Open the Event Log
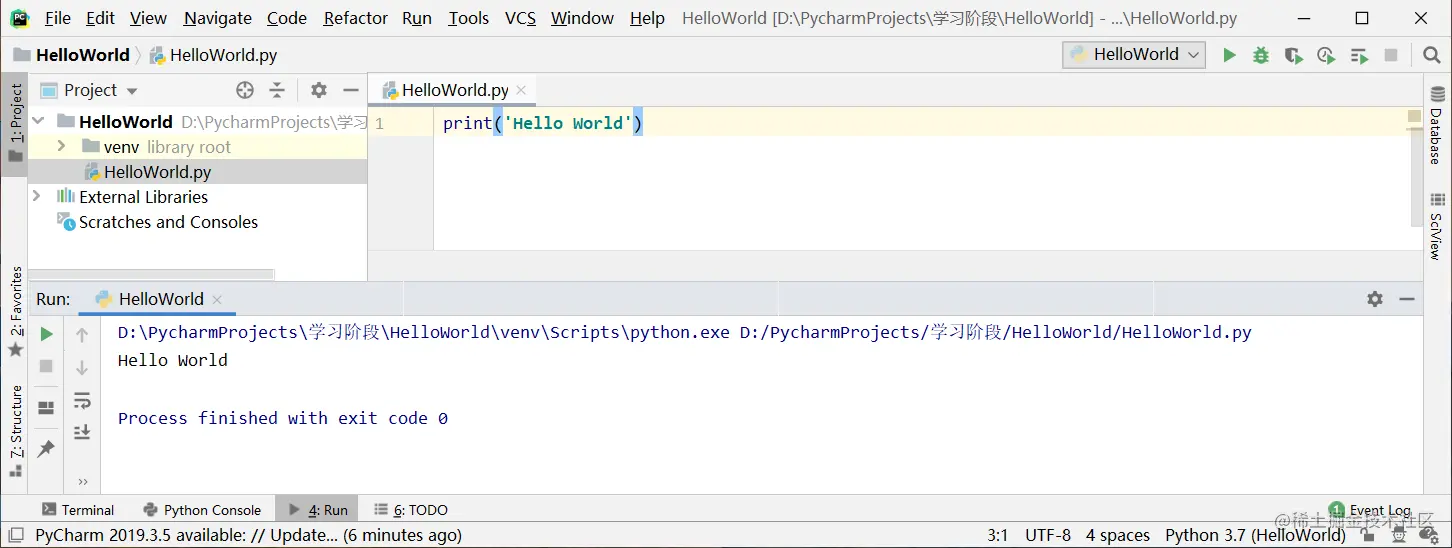This screenshot has width=1452, height=548. coord(1370,510)
